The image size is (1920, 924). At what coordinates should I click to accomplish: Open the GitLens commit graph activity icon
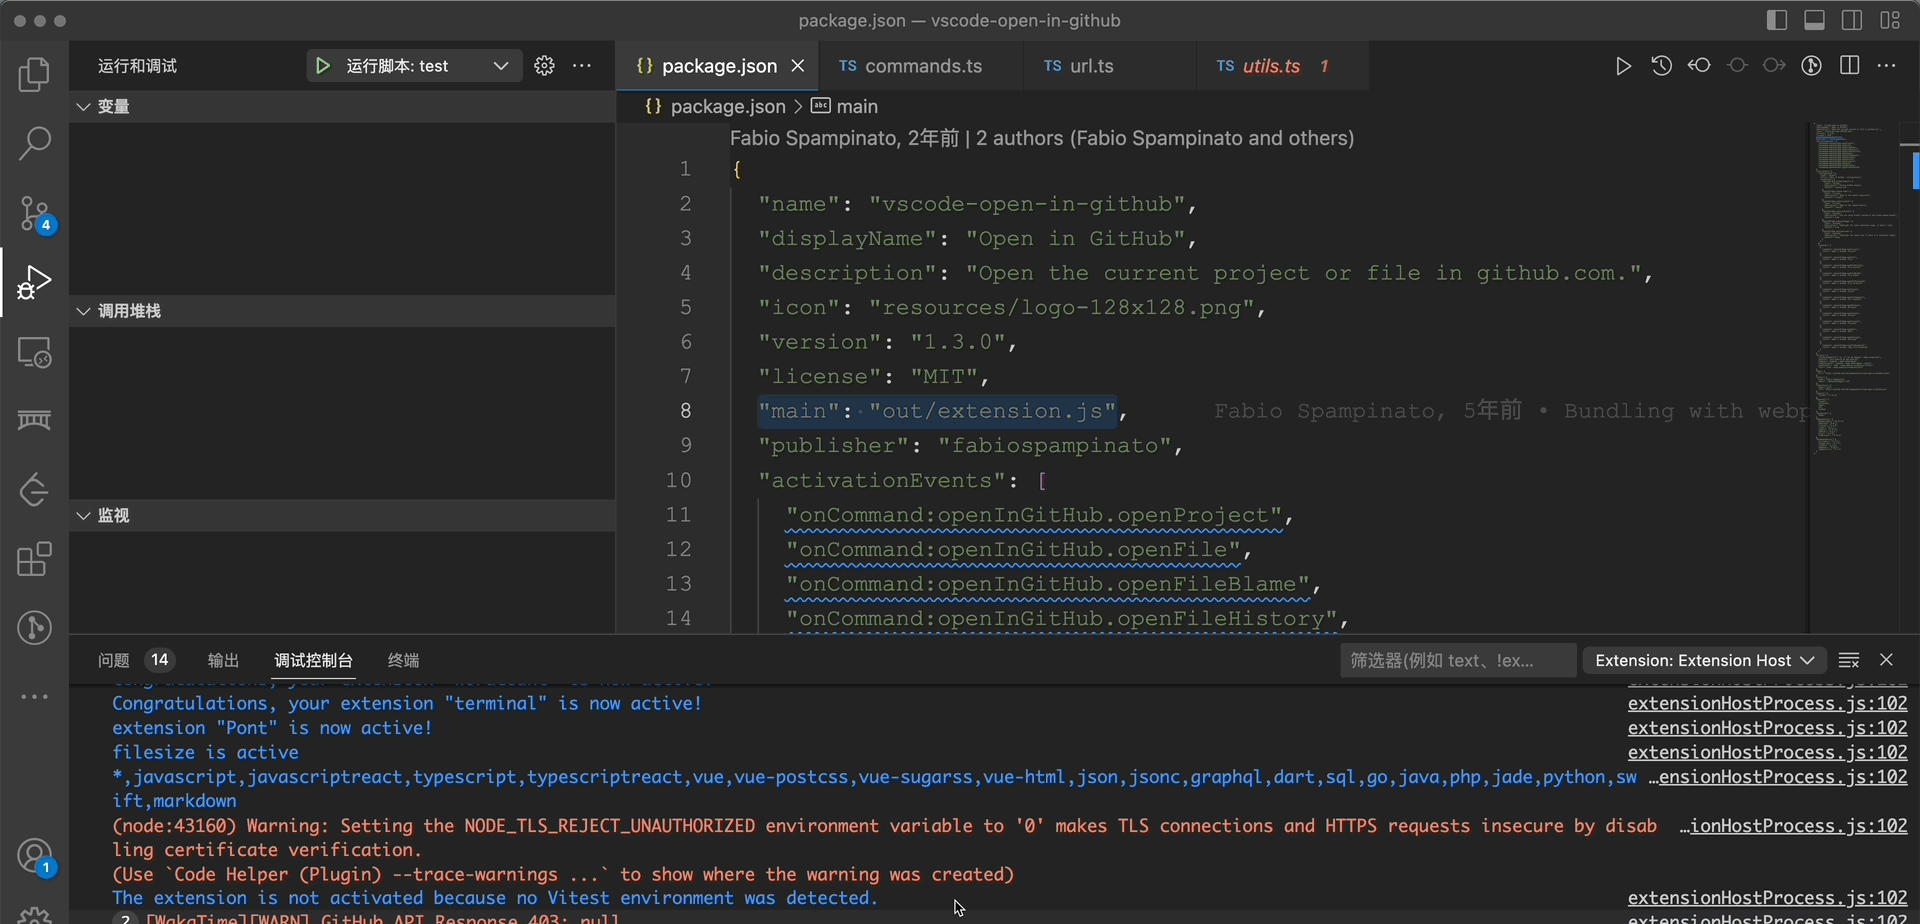pos(34,628)
